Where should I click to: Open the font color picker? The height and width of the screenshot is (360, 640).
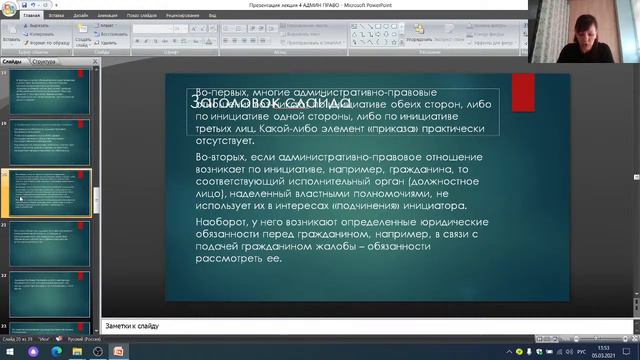point(209,41)
